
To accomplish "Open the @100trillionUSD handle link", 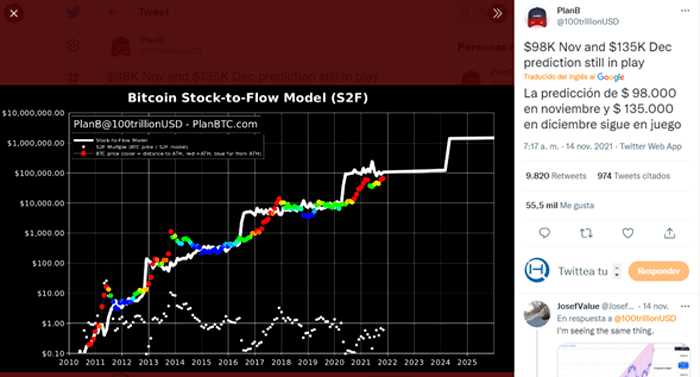I will tap(588, 21).
